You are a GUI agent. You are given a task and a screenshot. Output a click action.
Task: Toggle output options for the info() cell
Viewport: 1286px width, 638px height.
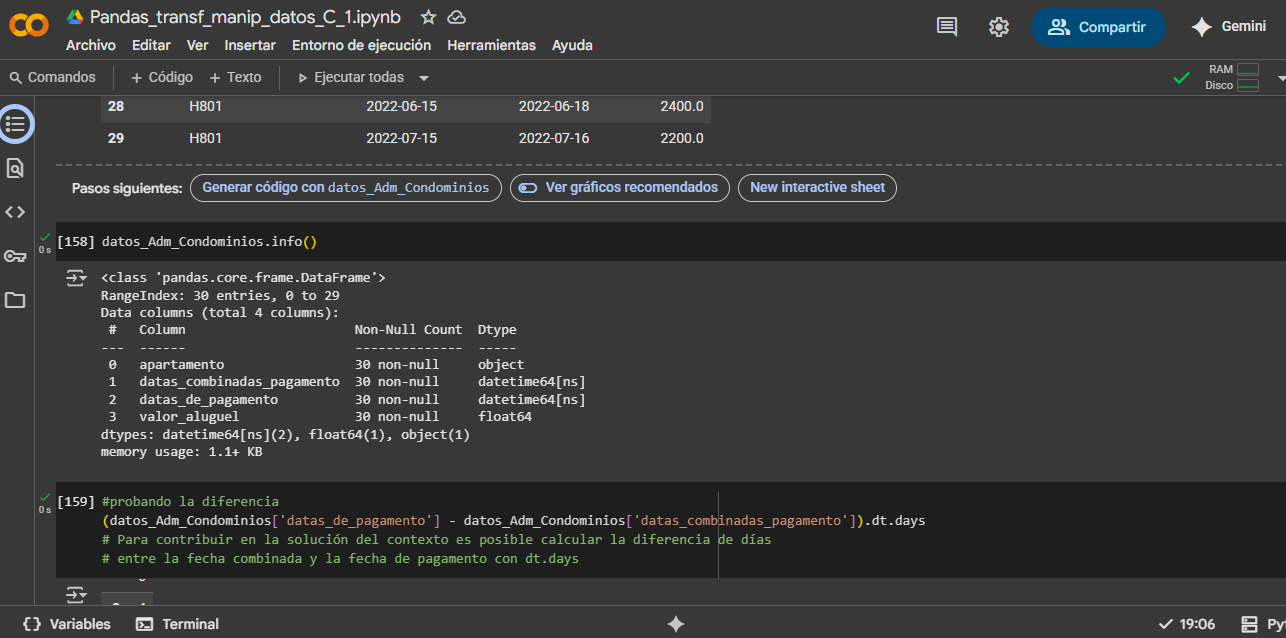76,278
